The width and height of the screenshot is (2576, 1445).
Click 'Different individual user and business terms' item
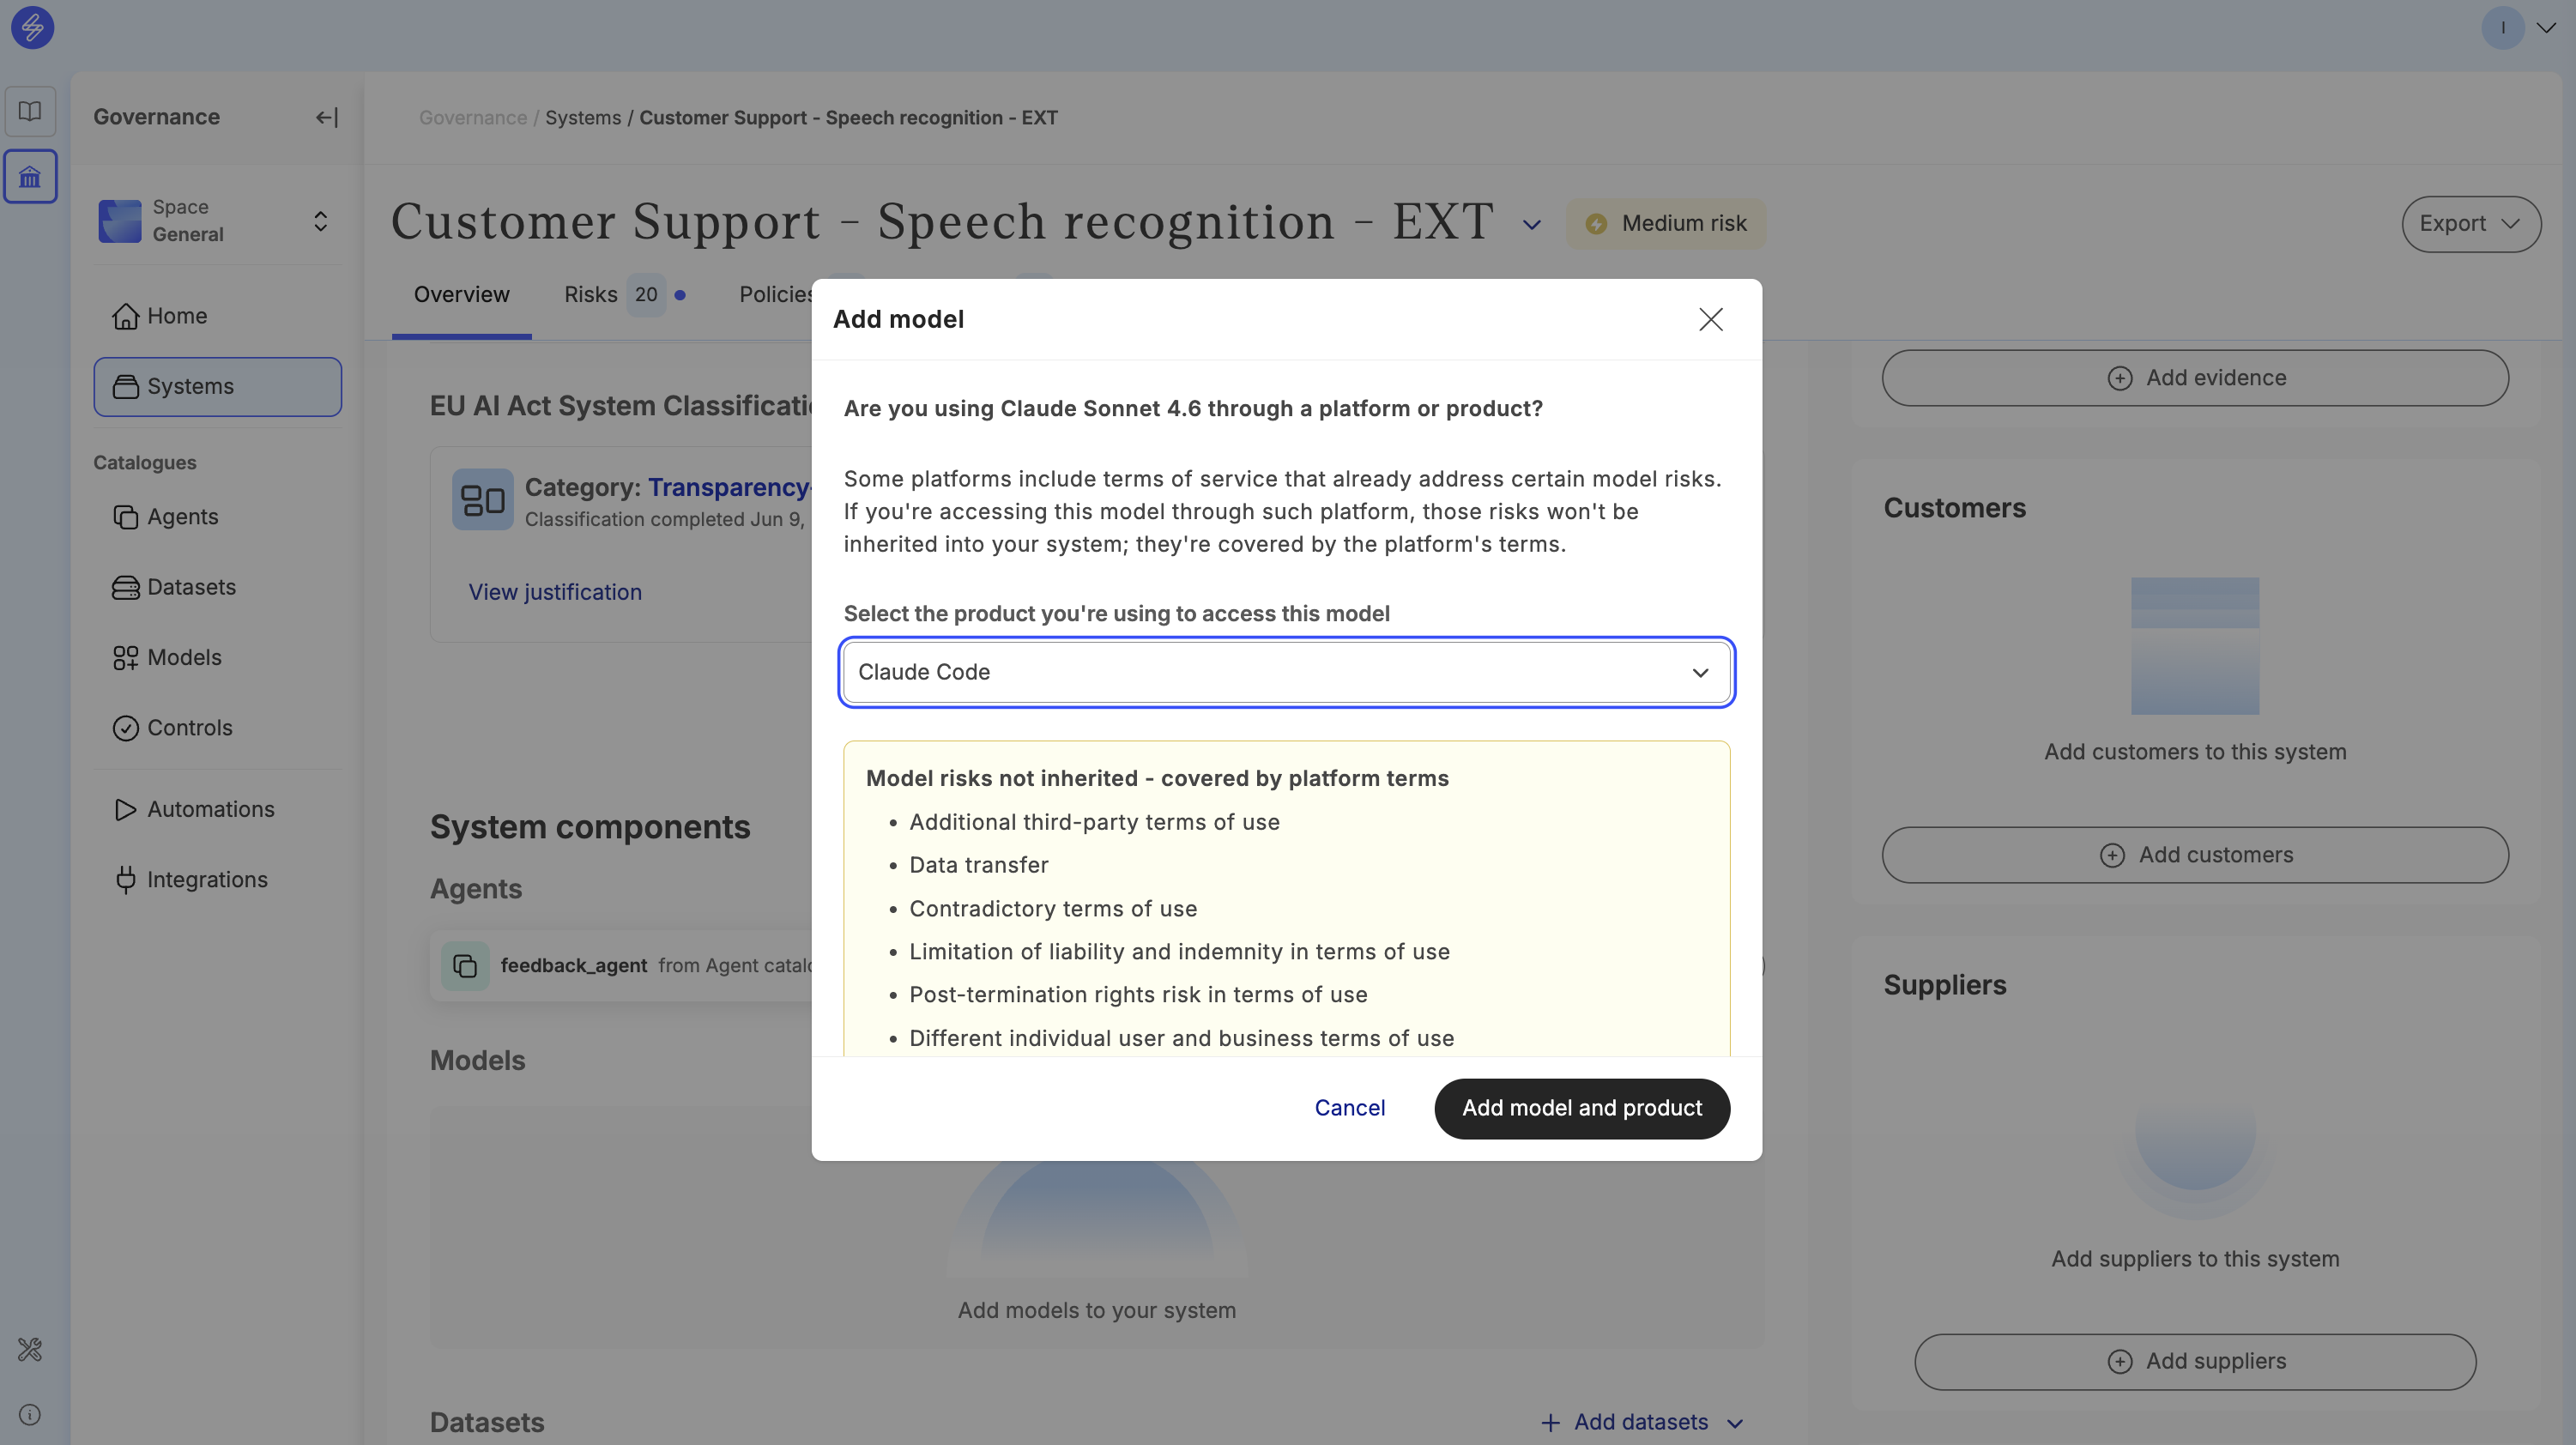(x=1181, y=1038)
